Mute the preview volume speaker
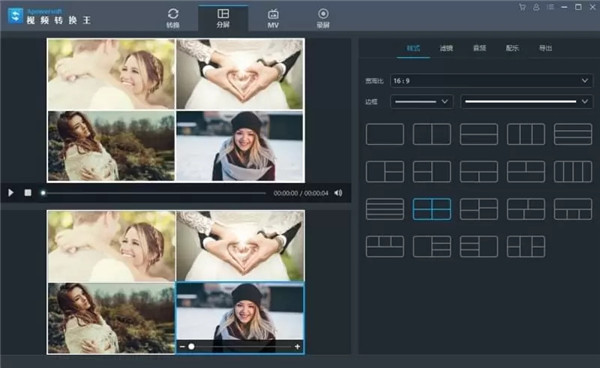The height and width of the screenshot is (368, 600). 338,193
